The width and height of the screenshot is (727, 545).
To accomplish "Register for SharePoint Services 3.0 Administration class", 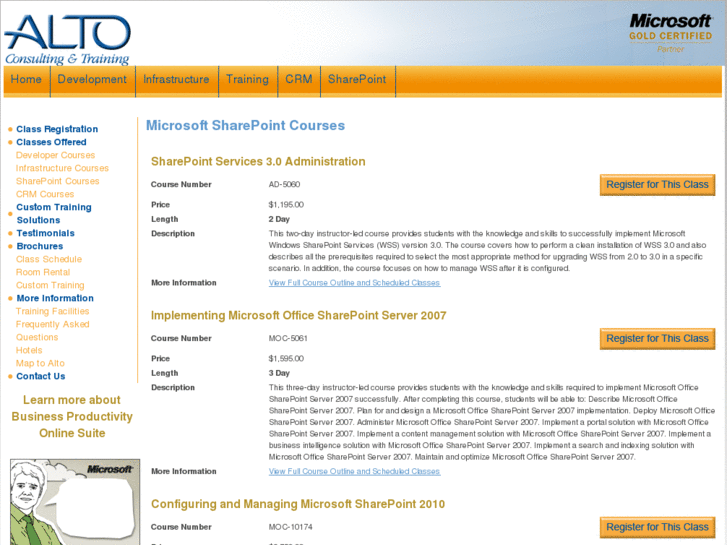I will click(657, 185).
